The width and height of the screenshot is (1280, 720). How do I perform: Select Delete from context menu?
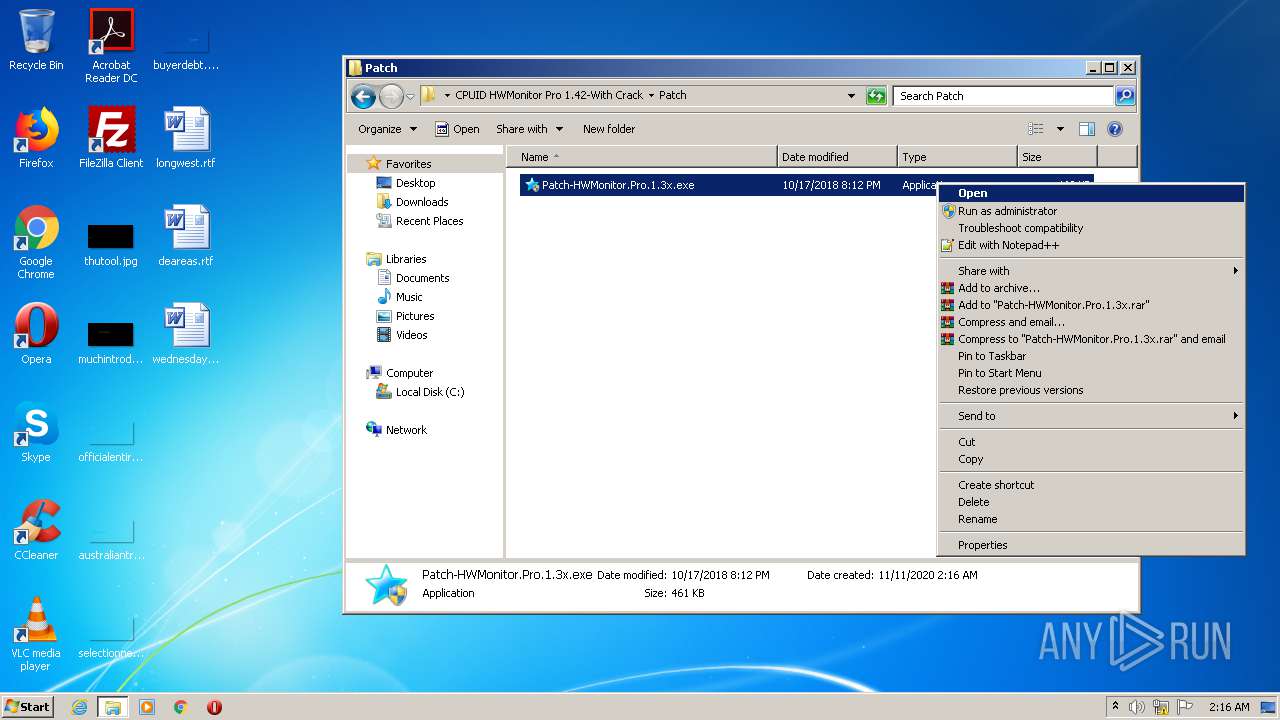[1091, 502]
